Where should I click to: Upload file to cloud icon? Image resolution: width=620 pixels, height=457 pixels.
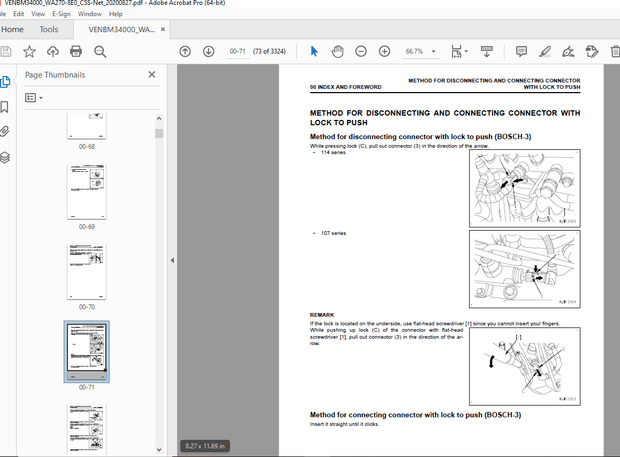(x=53, y=51)
